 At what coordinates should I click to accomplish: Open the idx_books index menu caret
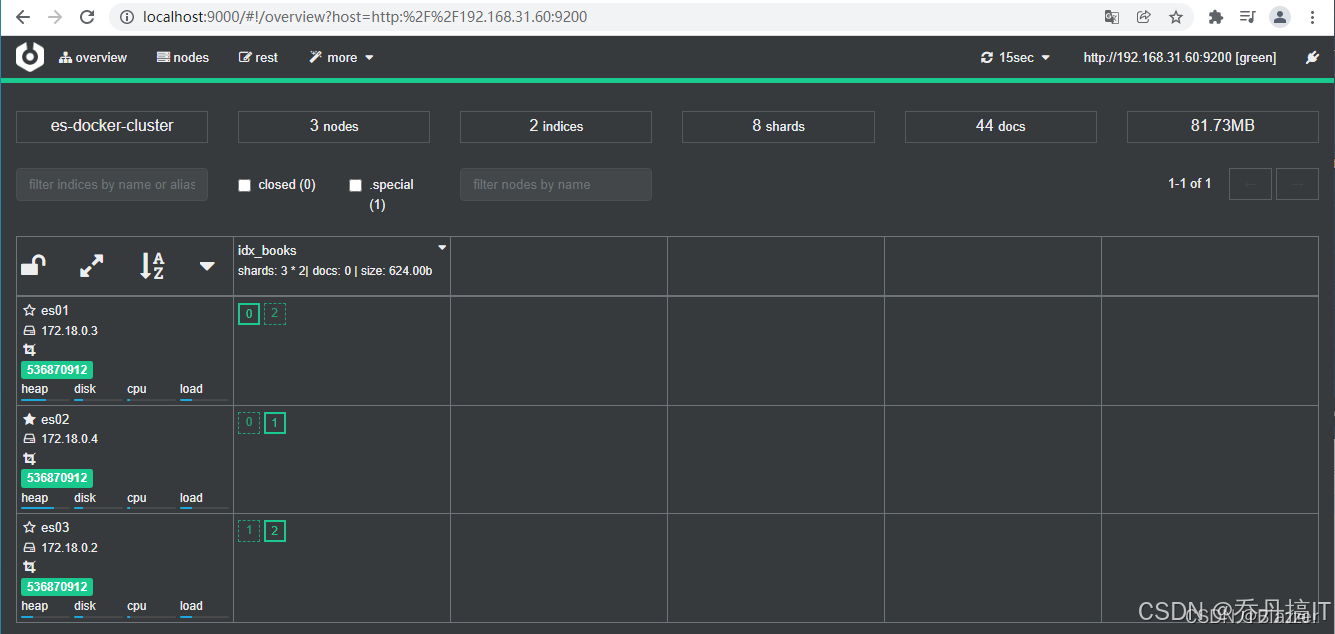[x=442, y=247]
